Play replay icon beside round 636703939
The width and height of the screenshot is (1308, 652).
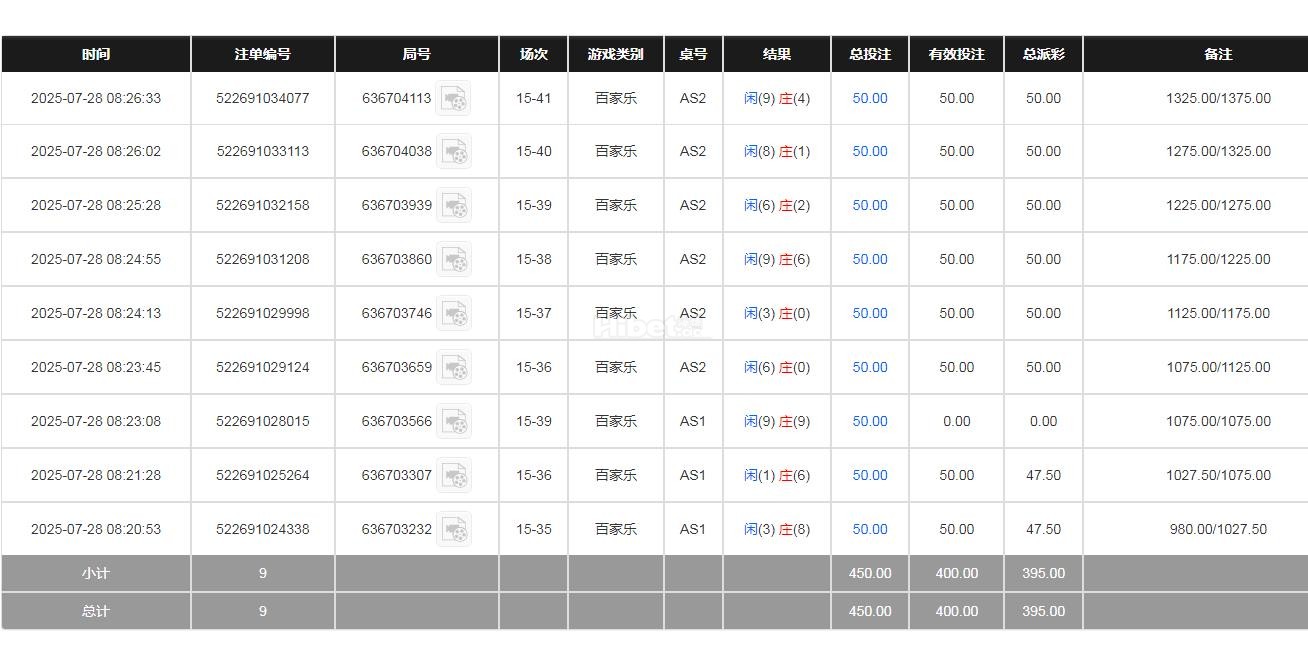coord(454,206)
